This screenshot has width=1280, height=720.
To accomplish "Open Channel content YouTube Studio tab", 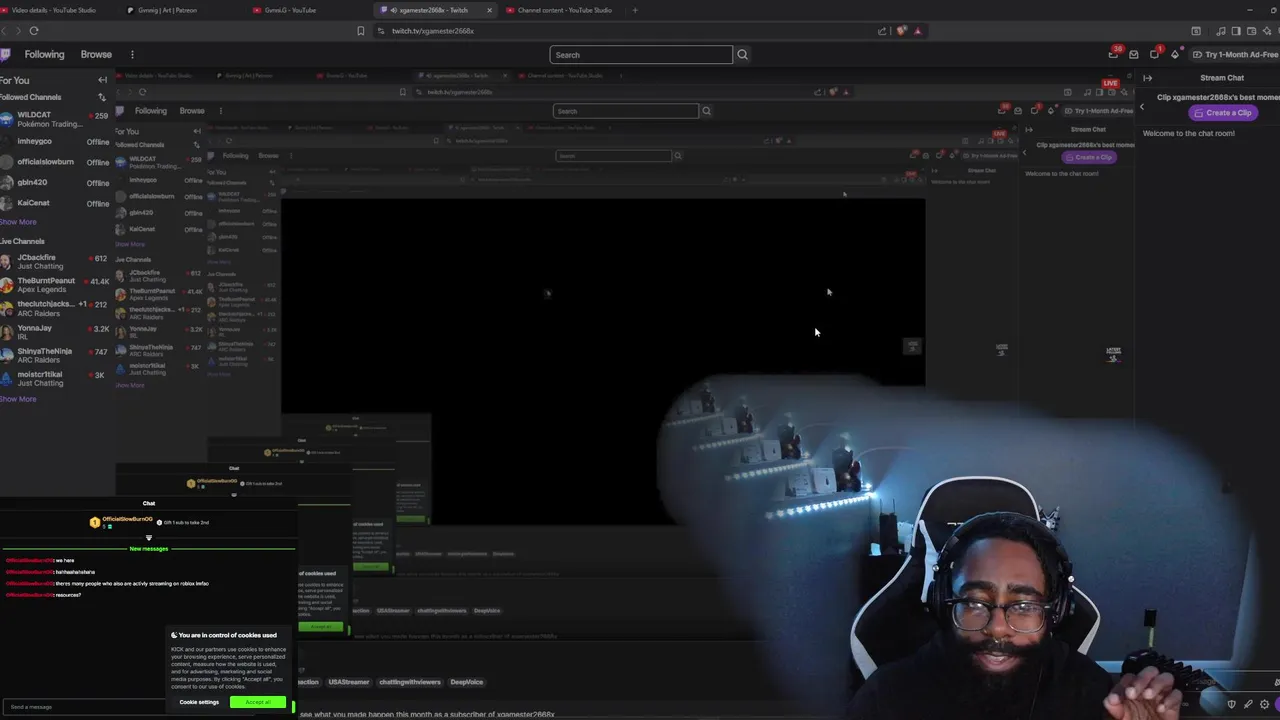I will click(x=564, y=10).
